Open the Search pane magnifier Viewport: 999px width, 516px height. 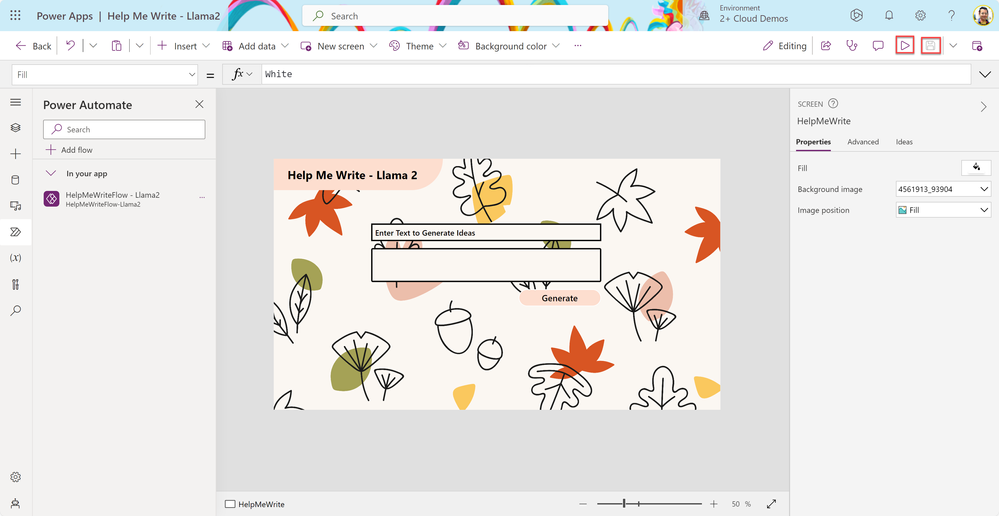pyautogui.click(x=16, y=310)
